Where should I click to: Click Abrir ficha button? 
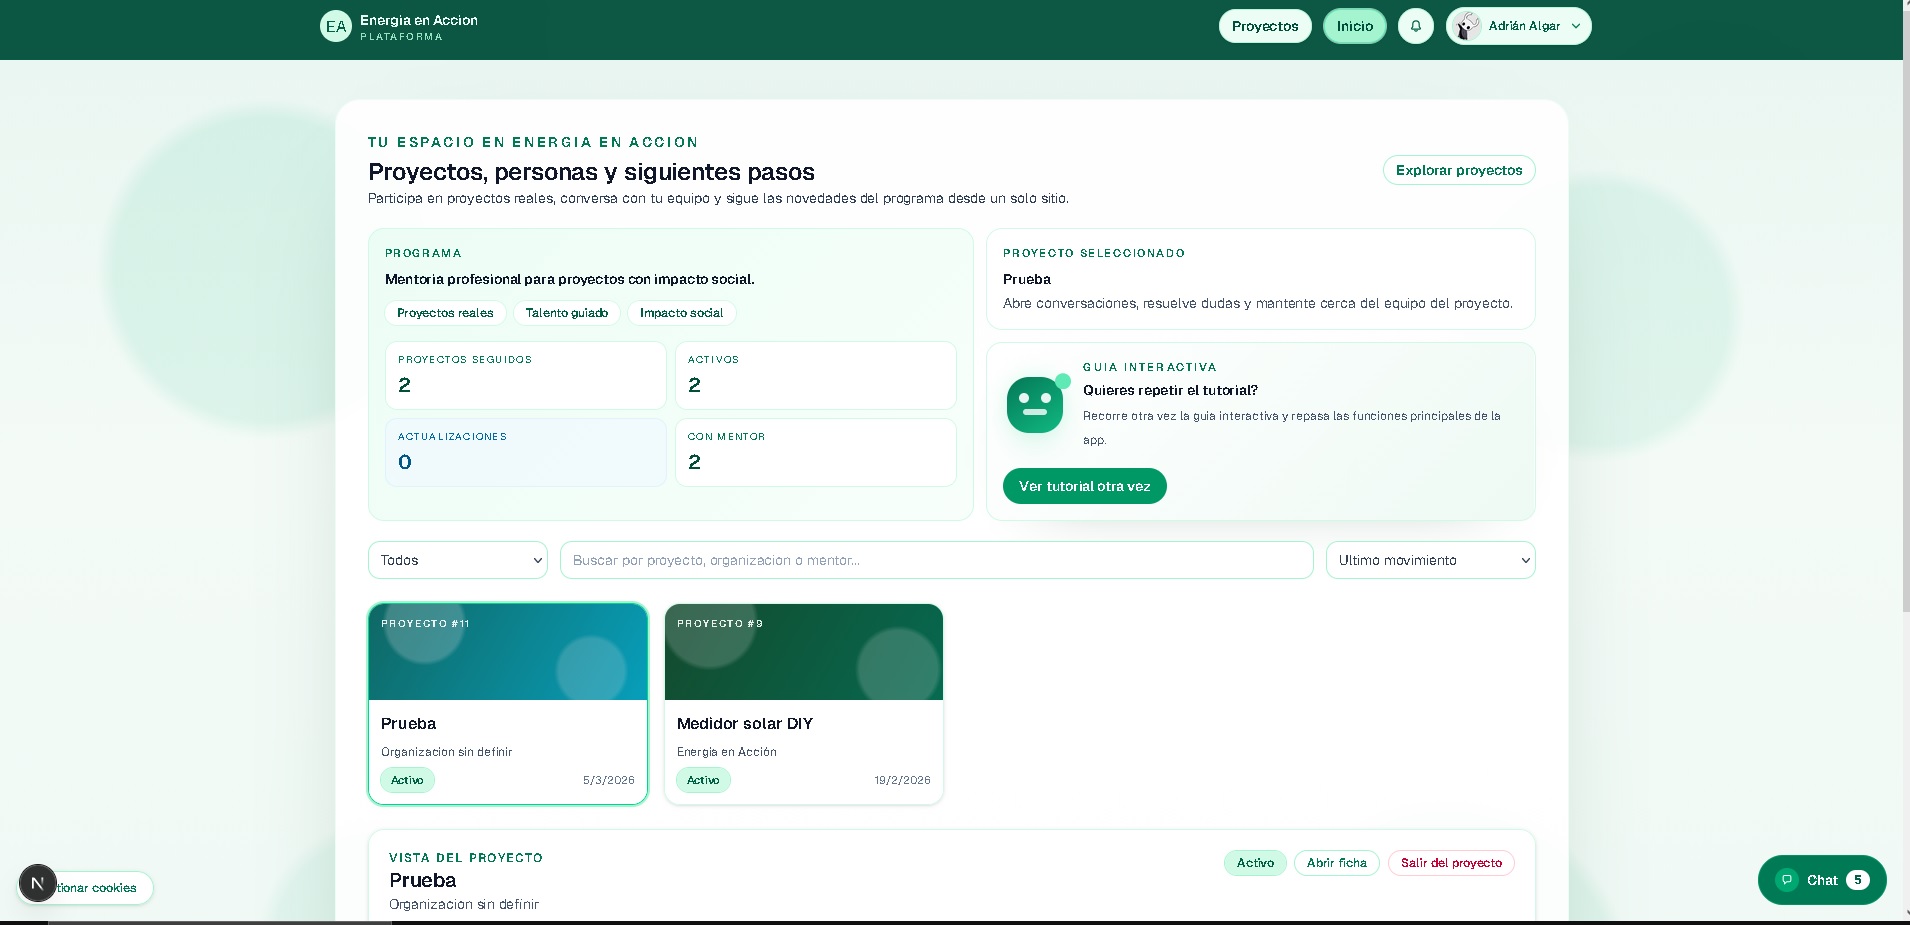[1336, 863]
